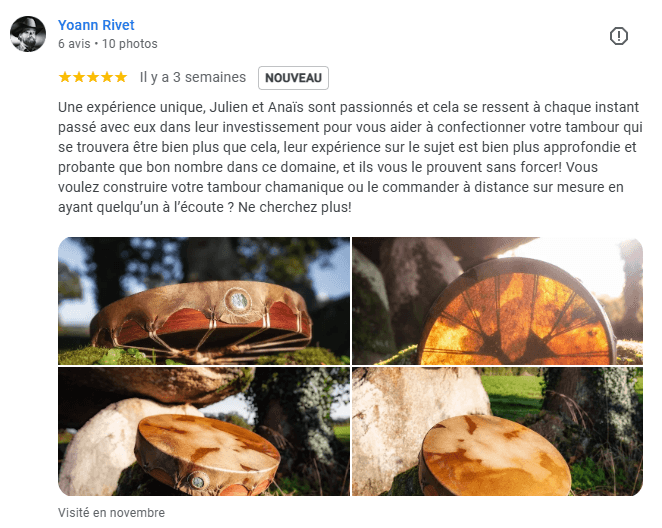Open Yoann Rivet's profile avatar picture
Viewport: 662px width, 528px height.
click(28, 34)
